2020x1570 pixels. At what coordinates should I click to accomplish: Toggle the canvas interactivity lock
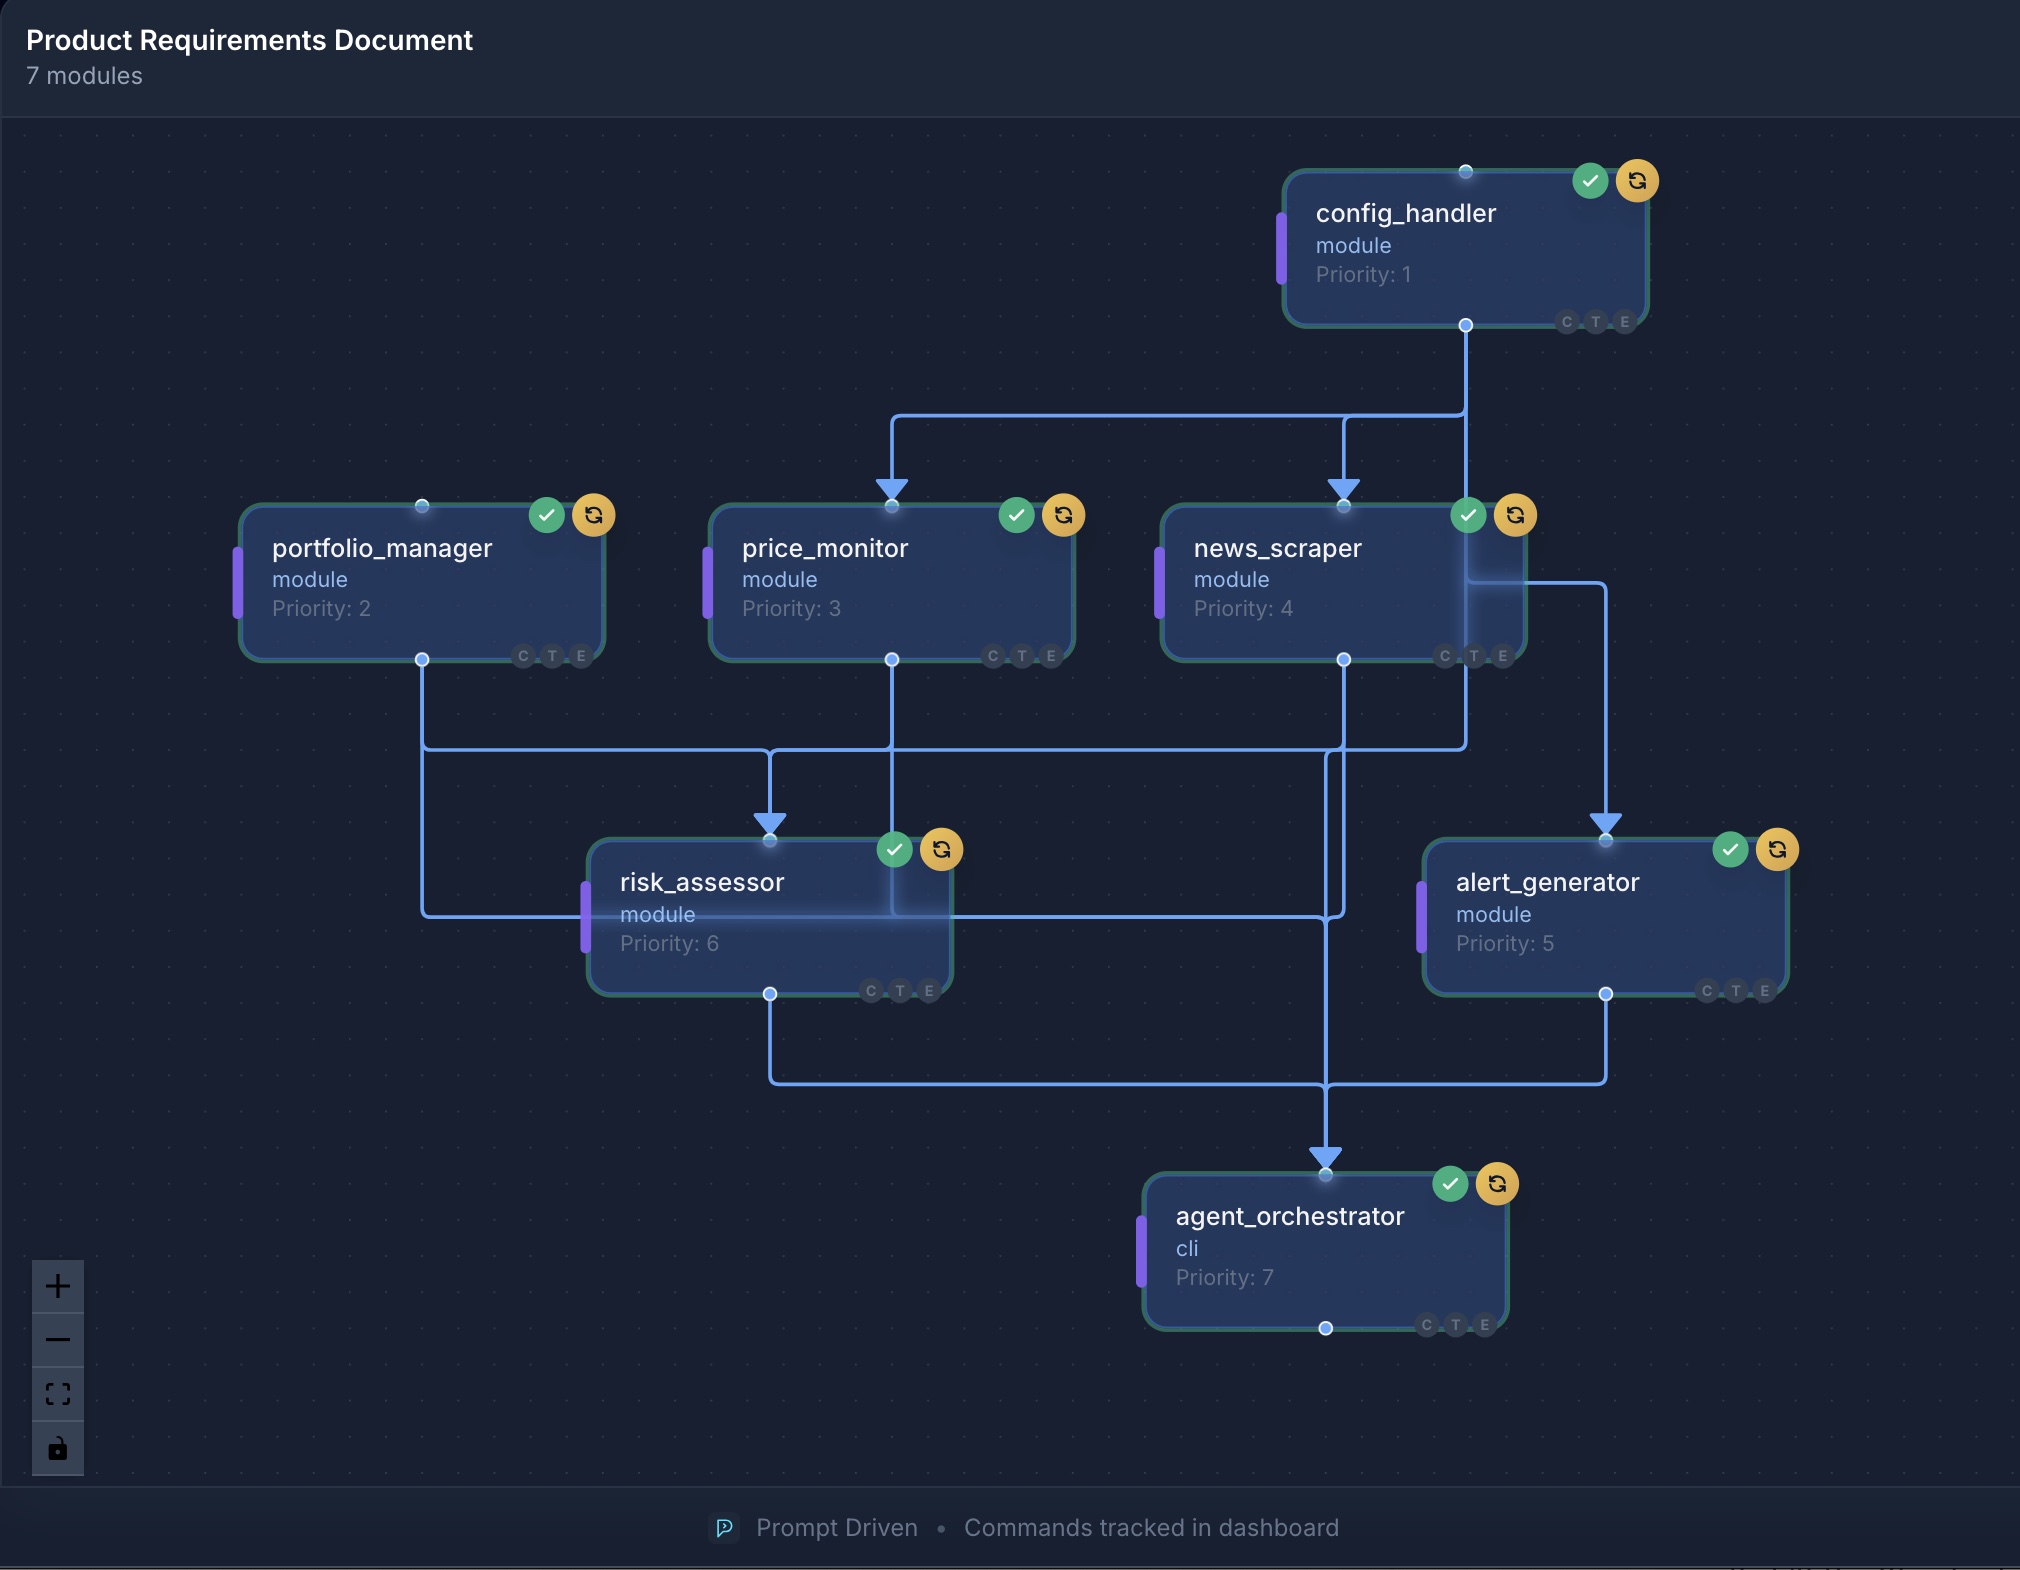click(x=58, y=1448)
